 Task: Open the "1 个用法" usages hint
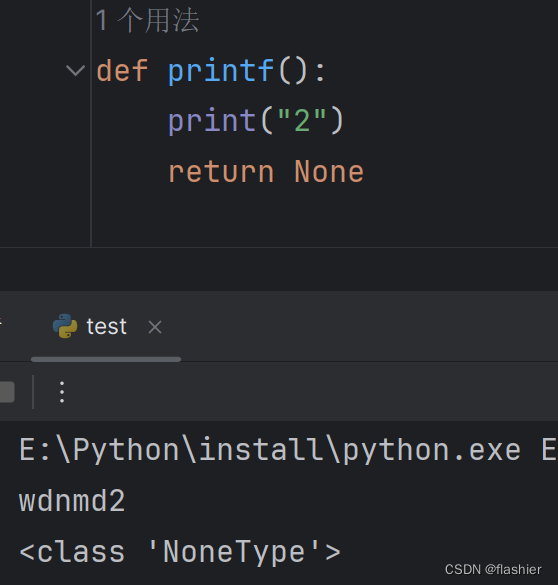coord(147,21)
